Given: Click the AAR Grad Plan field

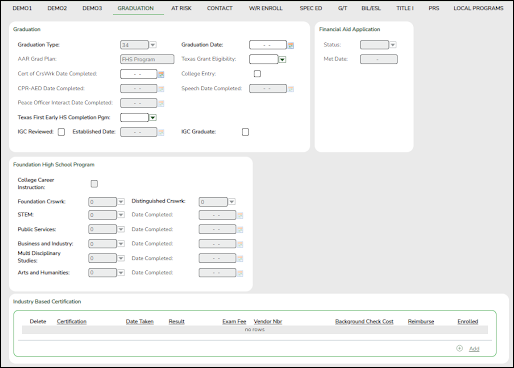Looking at the screenshot, I should point(147,59).
